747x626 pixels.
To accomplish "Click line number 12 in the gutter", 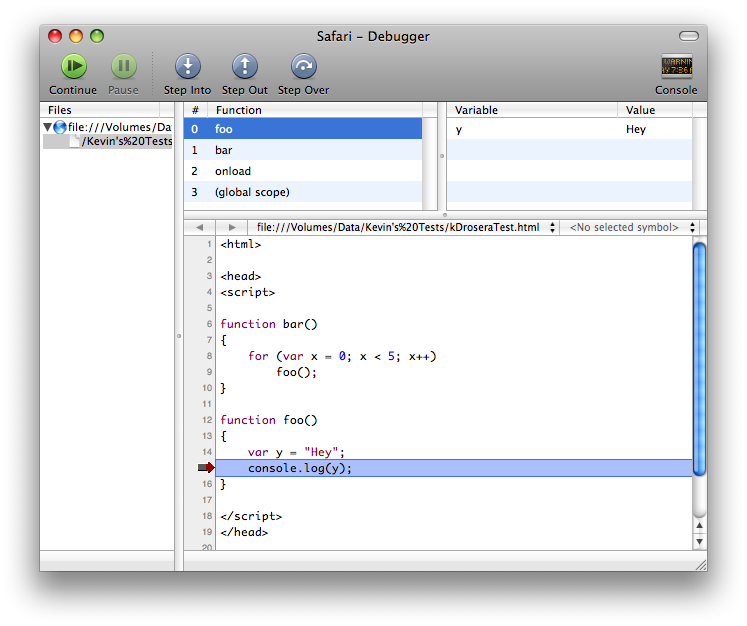I will pyautogui.click(x=207, y=420).
